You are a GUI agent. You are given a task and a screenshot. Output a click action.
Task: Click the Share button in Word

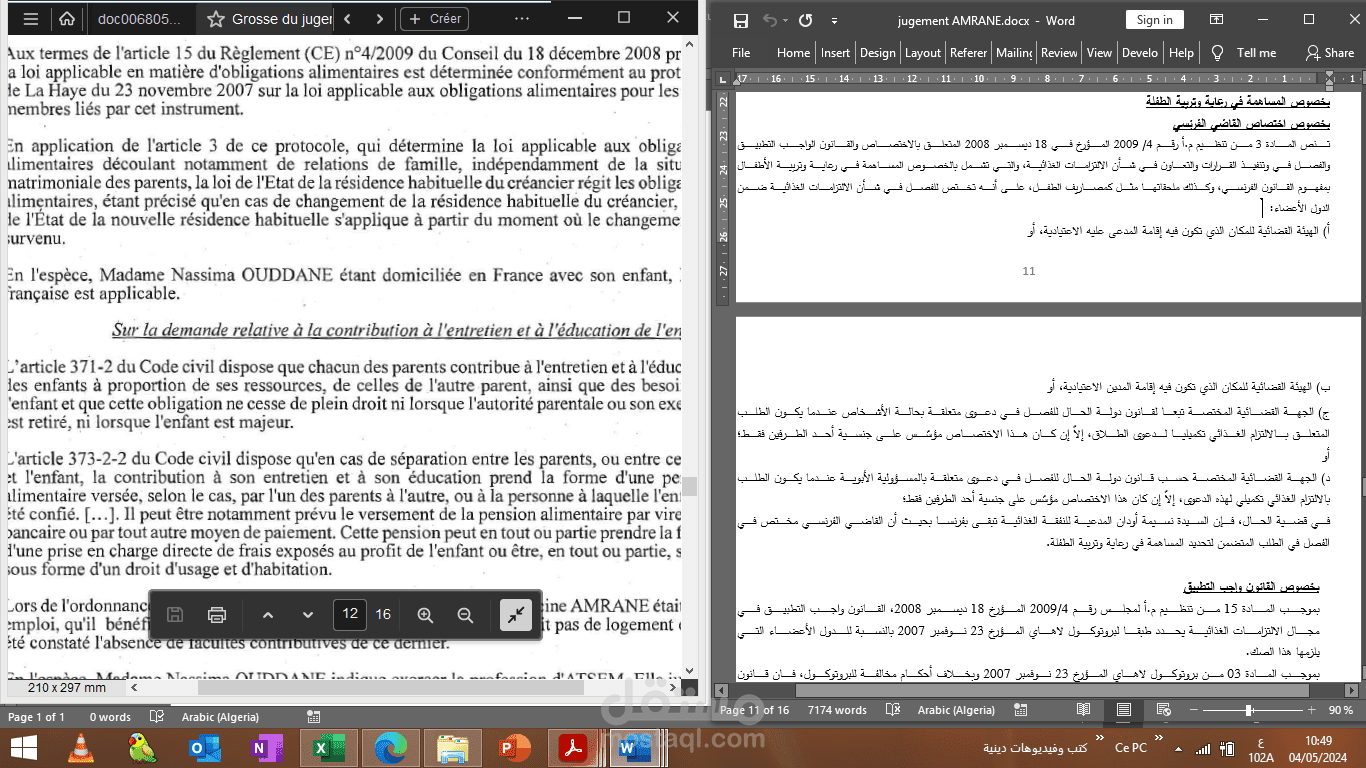coord(1330,53)
